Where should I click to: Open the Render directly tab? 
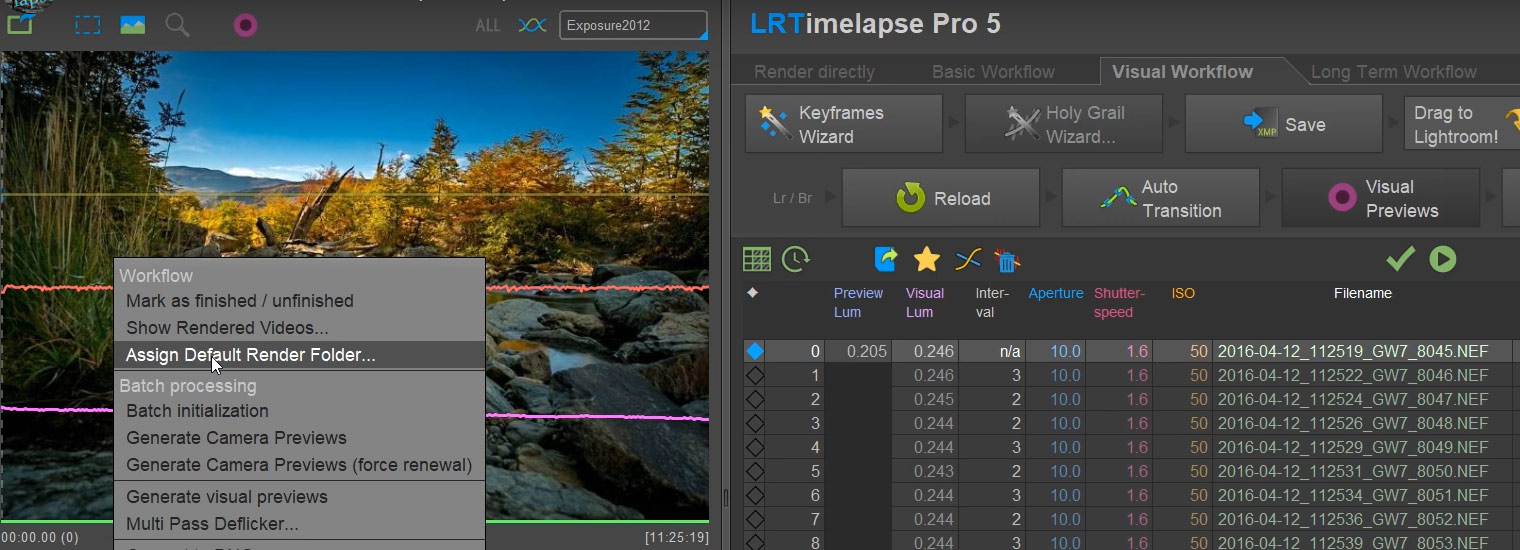pyautogui.click(x=814, y=72)
